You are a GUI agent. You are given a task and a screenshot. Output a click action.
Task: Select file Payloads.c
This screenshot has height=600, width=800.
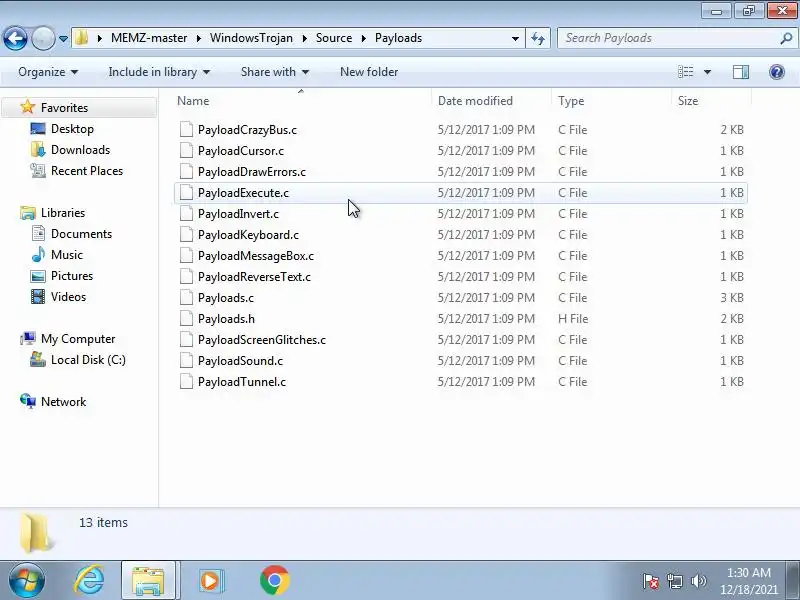click(x=461, y=297)
